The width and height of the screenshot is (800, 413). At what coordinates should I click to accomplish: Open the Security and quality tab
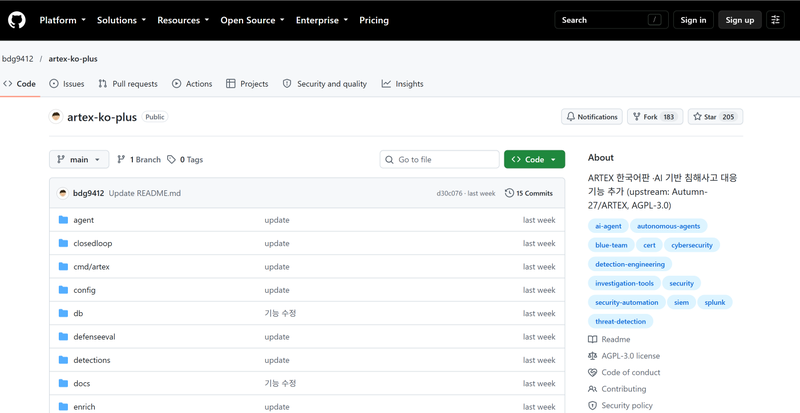(324, 84)
